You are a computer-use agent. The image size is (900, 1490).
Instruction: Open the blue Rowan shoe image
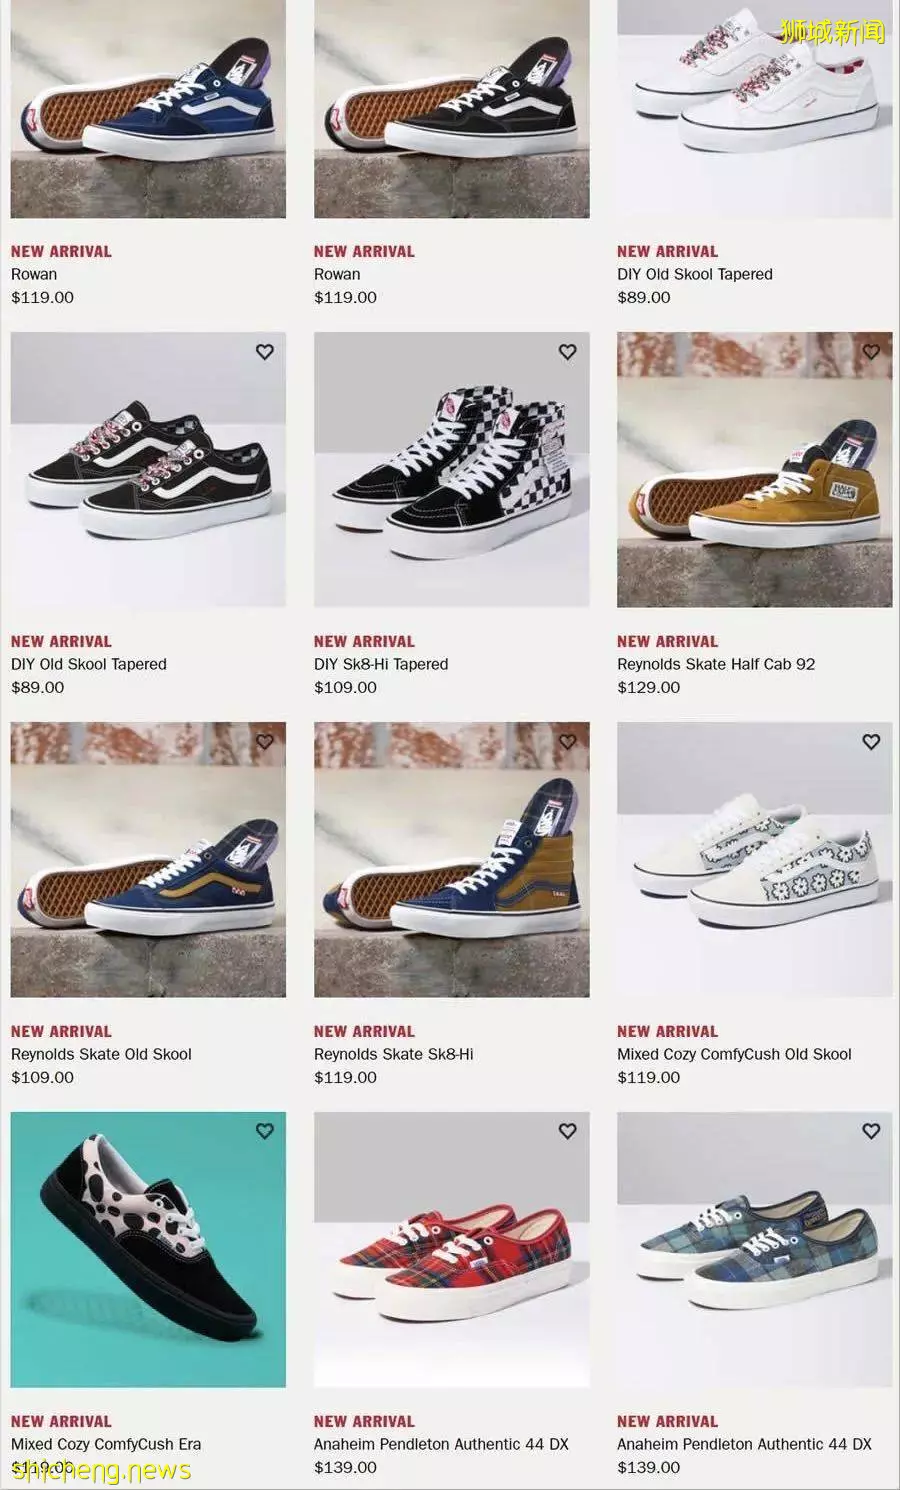(148, 108)
